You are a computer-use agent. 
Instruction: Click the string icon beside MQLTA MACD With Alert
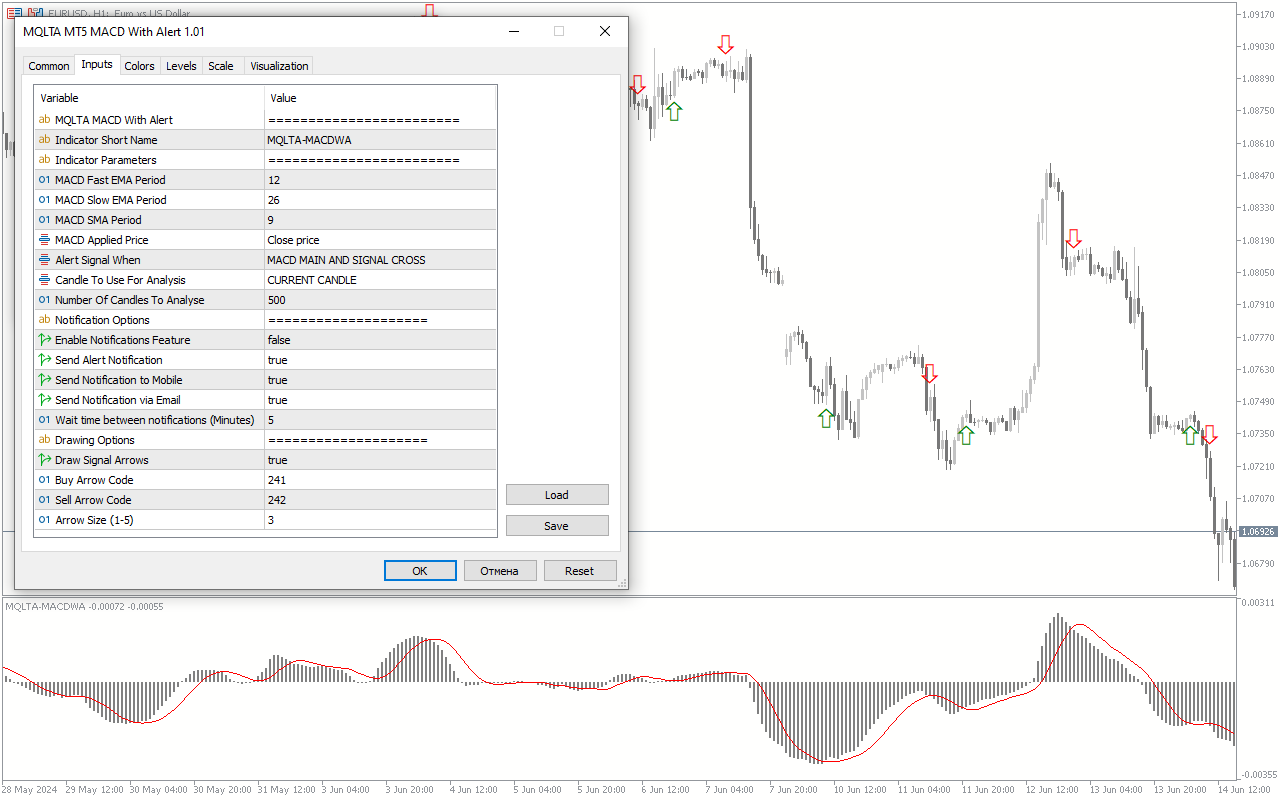[x=44, y=120]
